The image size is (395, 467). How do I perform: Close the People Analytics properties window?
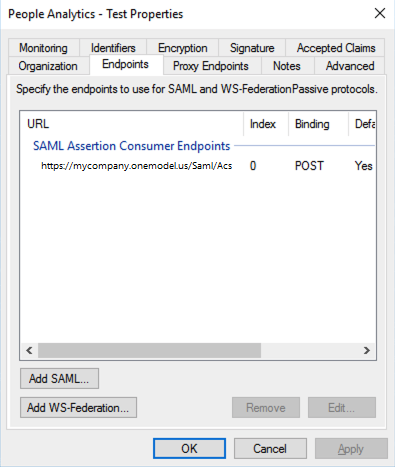(x=380, y=14)
